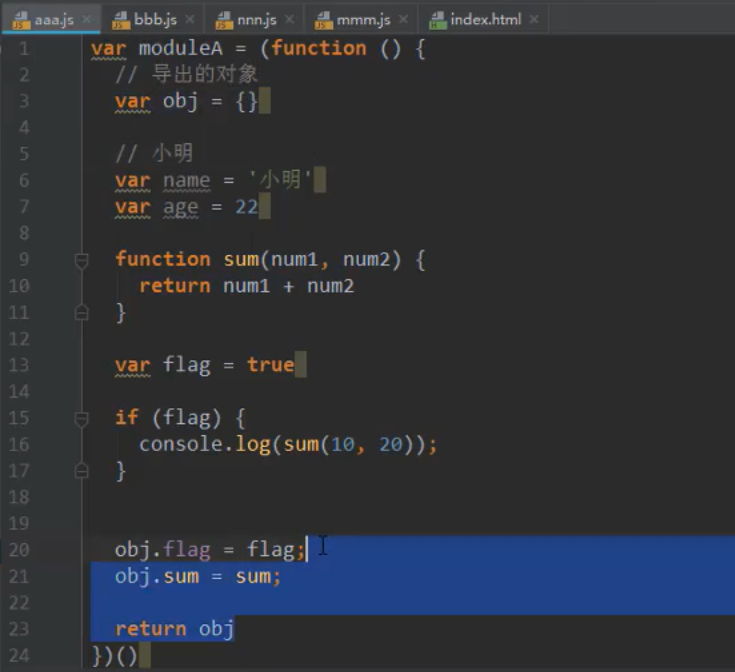Image resolution: width=735 pixels, height=672 pixels.
Task: Click 'obj.sum' on line 21
Action: tap(157, 577)
